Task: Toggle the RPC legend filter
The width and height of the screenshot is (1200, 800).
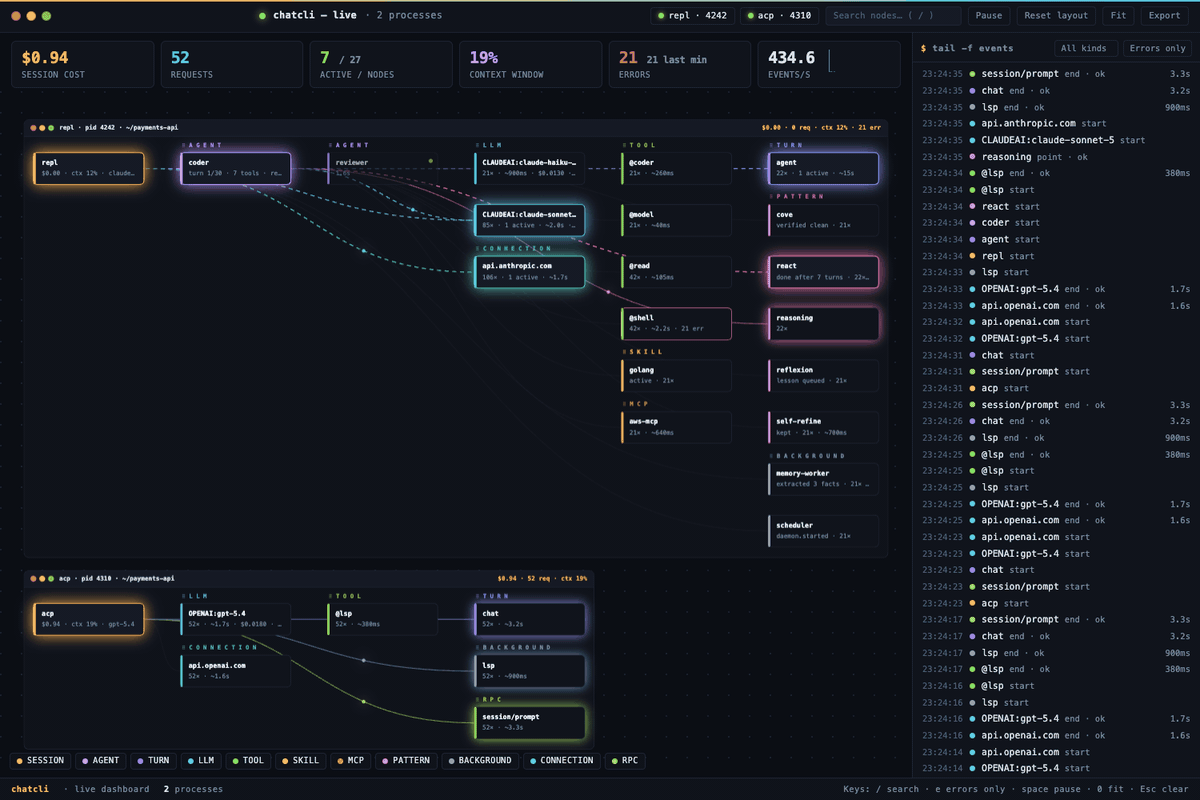Action: (x=625, y=761)
